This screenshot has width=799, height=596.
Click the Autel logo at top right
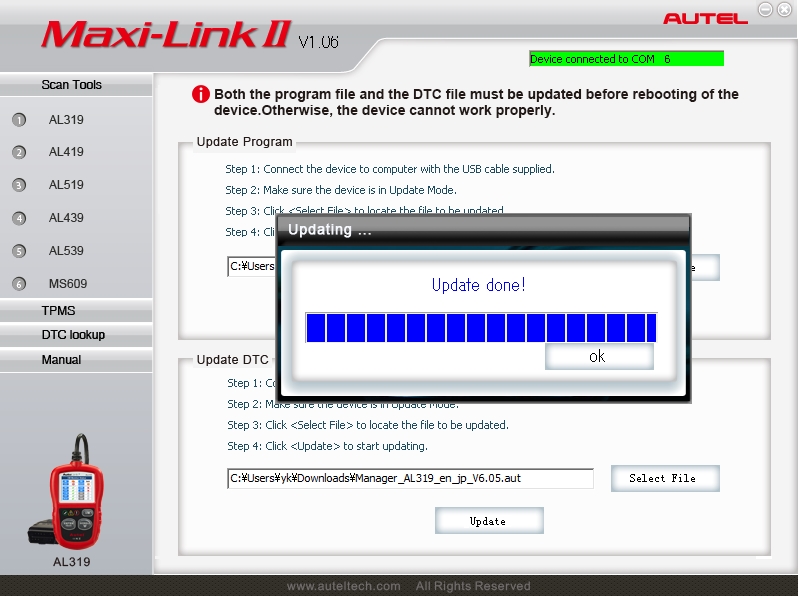coord(705,19)
